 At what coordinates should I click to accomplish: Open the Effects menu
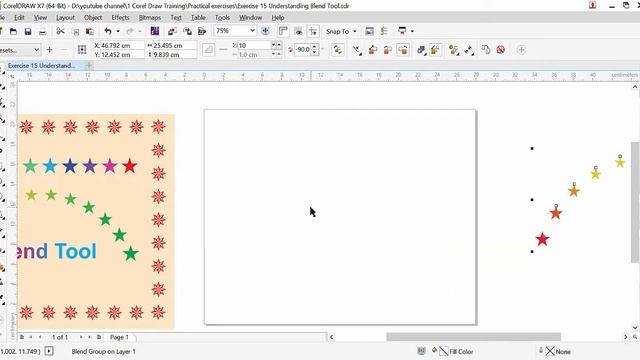pos(120,18)
